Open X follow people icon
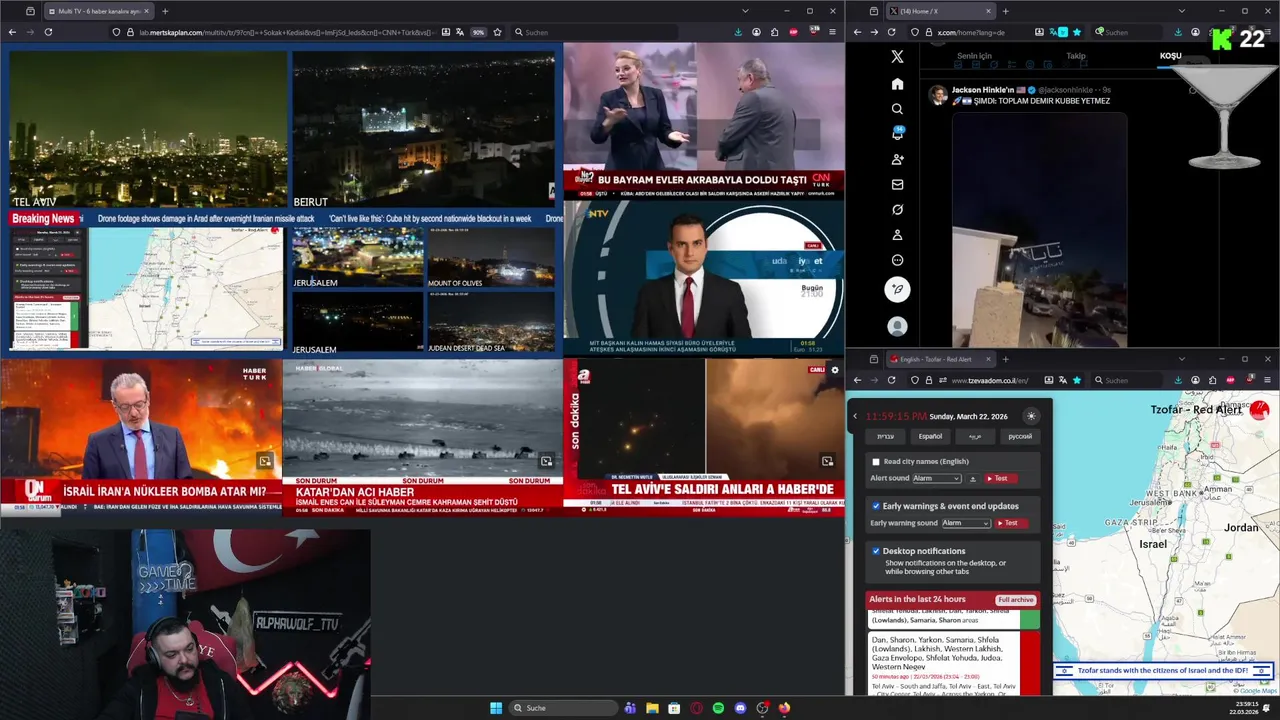1280x720 pixels. click(897, 159)
